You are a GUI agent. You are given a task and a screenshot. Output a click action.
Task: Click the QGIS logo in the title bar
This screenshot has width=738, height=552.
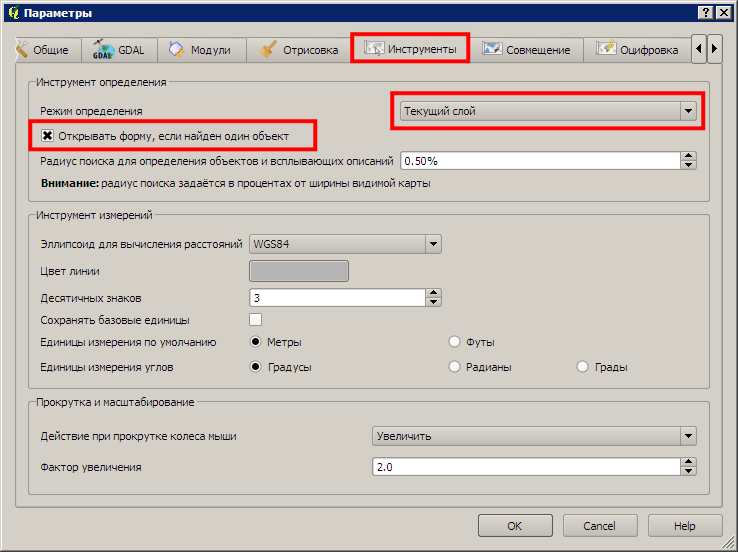click(x=14, y=13)
